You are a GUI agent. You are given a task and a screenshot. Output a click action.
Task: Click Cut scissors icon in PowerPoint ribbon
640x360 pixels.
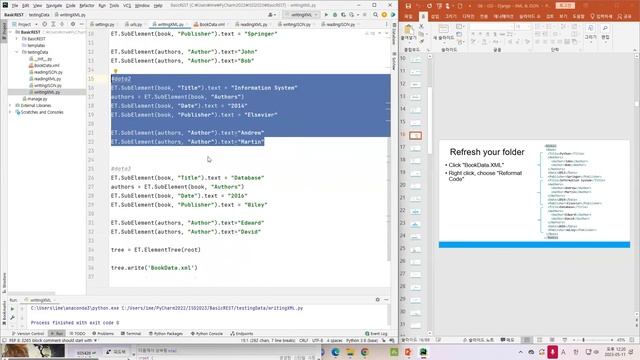click(422, 26)
